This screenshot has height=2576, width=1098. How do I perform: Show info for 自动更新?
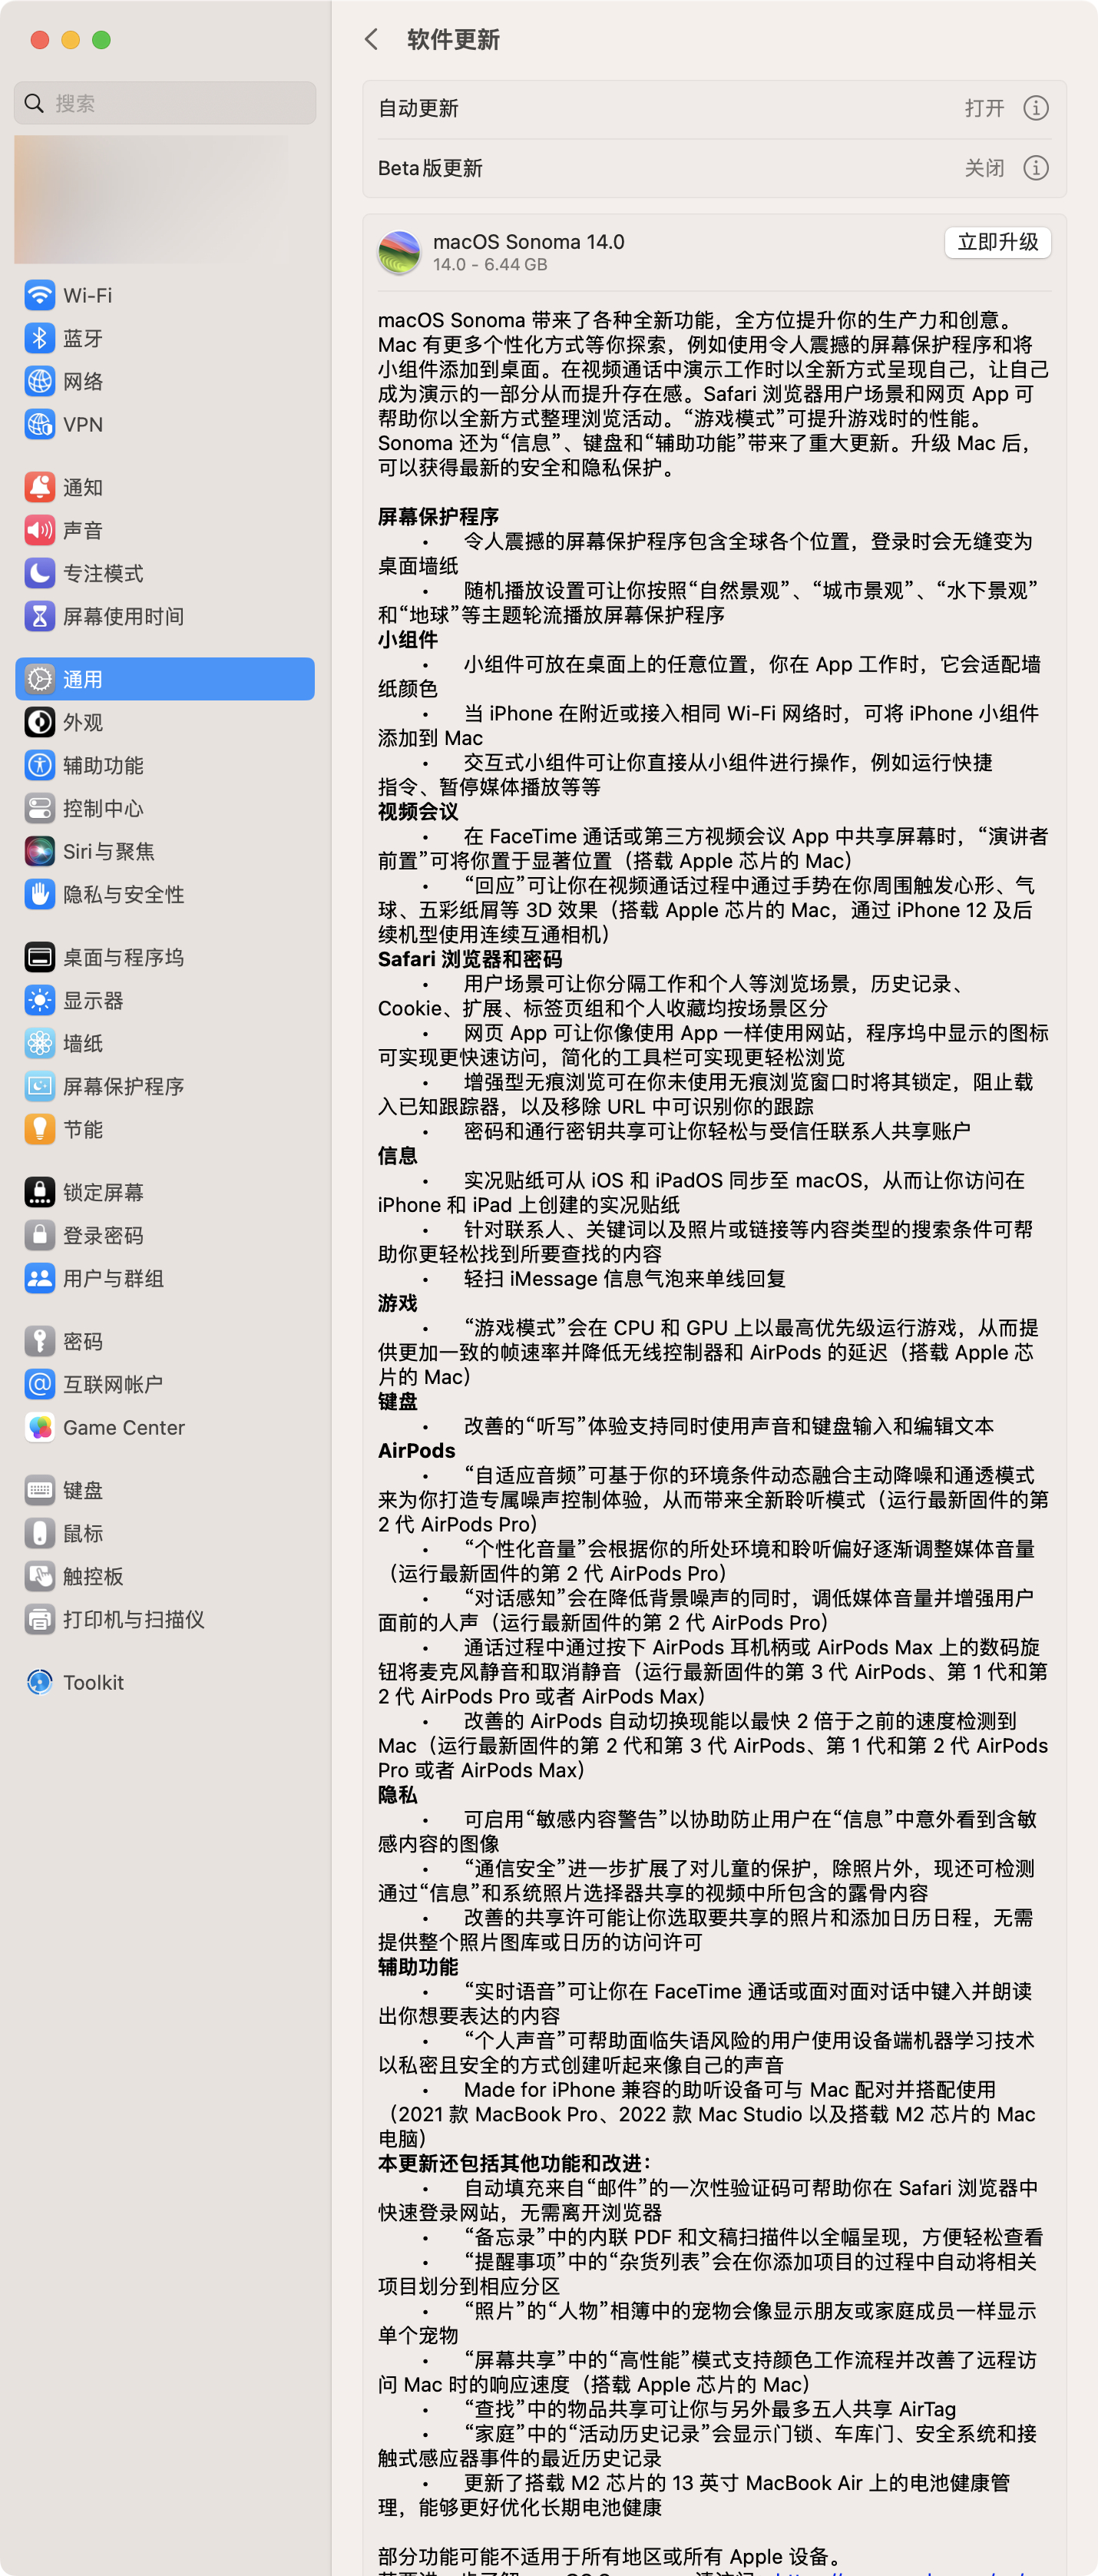pos(1036,108)
